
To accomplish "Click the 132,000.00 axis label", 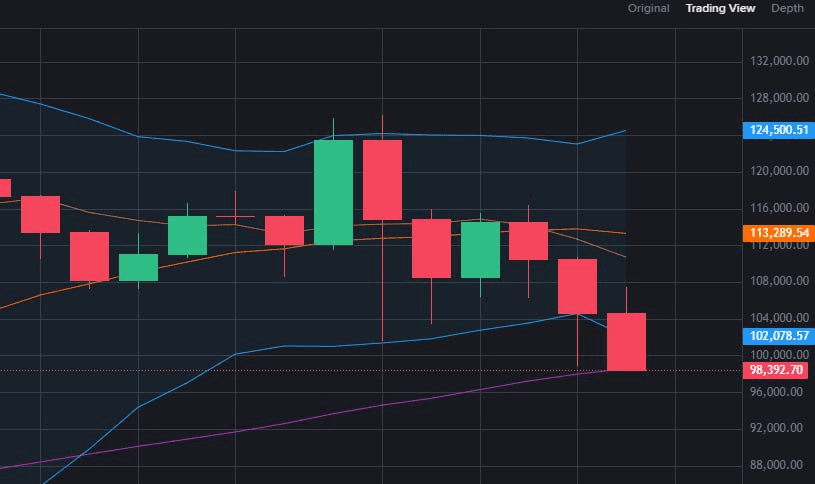I will 779,61.
